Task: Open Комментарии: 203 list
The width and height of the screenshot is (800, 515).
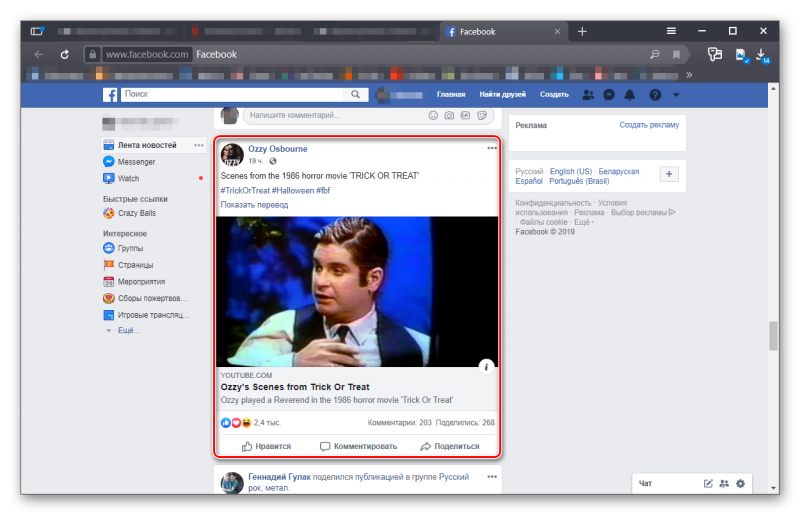Action: click(399, 423)
